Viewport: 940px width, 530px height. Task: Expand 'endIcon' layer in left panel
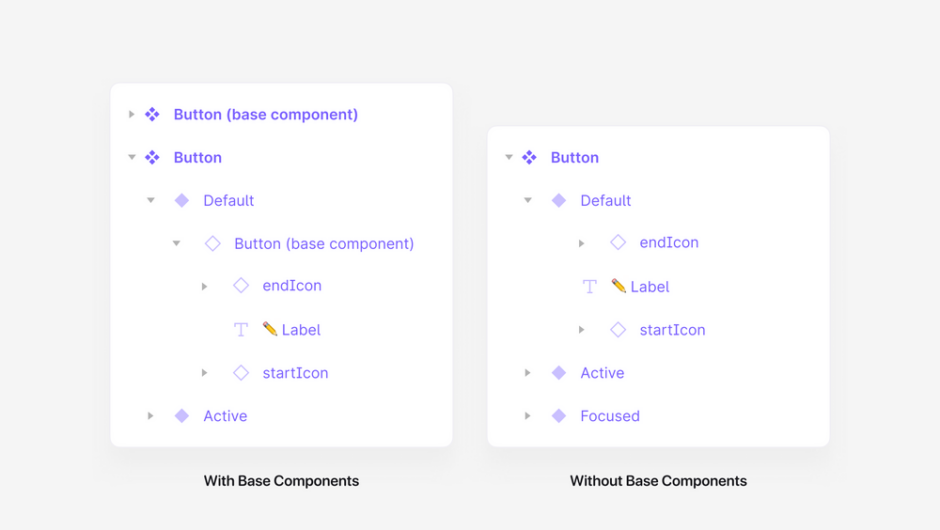point(204,287)
